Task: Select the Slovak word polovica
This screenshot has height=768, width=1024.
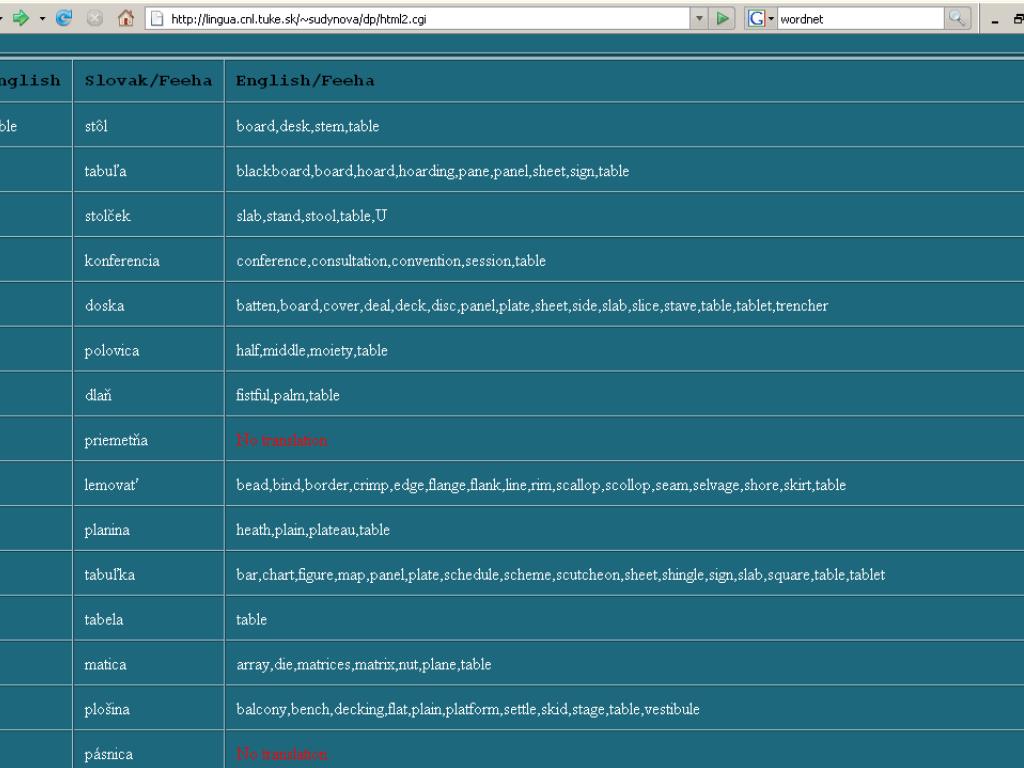Action: [112, 351]
